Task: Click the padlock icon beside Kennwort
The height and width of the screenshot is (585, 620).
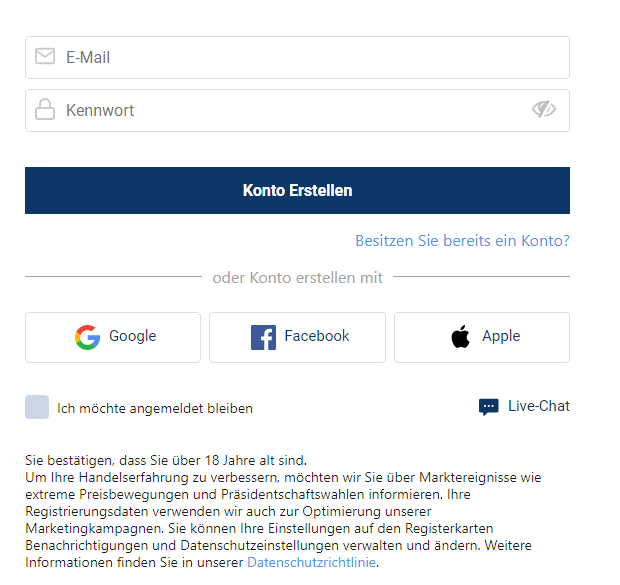Action: pos(45,110)
